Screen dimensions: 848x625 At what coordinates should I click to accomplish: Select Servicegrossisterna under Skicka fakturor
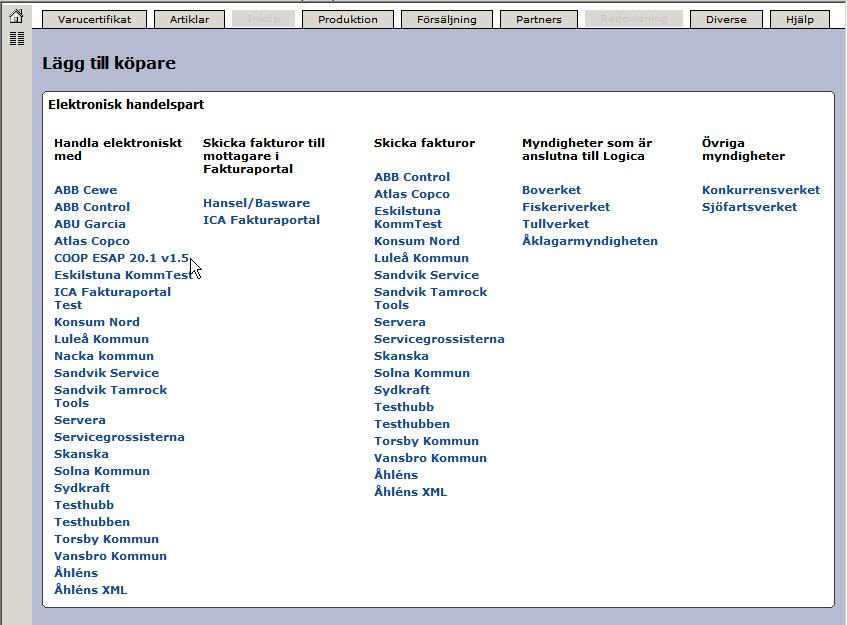point(439,339)
